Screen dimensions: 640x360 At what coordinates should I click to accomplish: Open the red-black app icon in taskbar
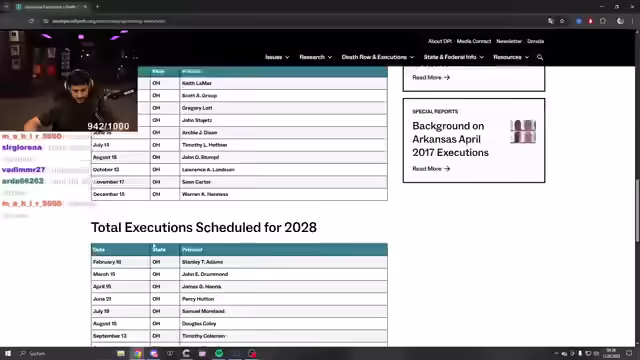pos(252,353)
